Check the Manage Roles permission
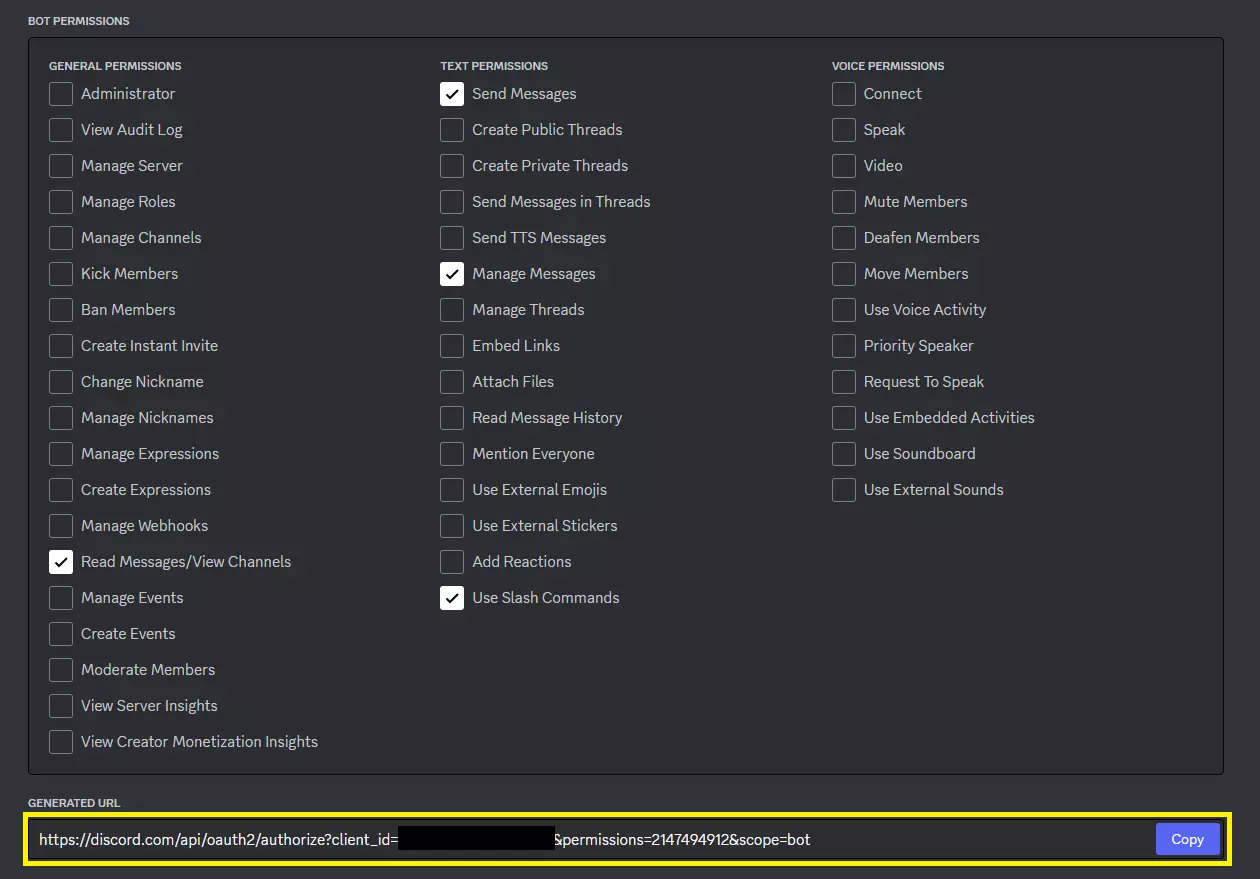Image resolution: width=1260 pixels, height=879 pixels. pos(61,202)
